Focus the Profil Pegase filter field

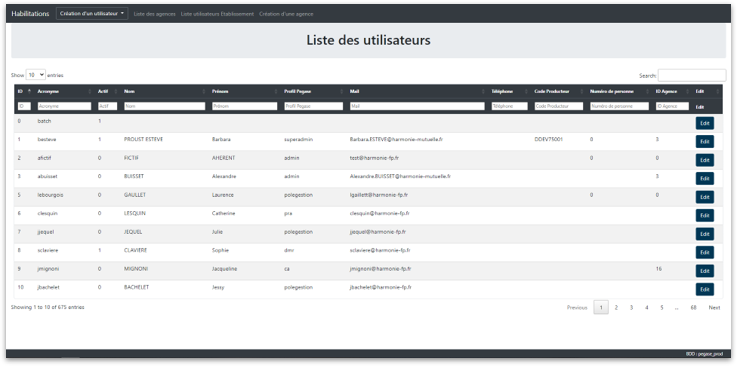pos(314,107)
